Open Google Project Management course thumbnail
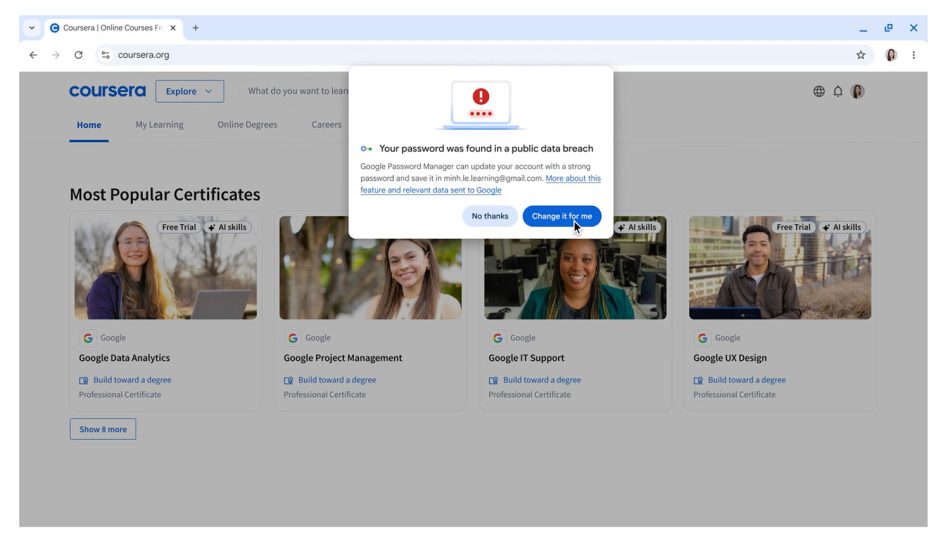 [370, 268]
